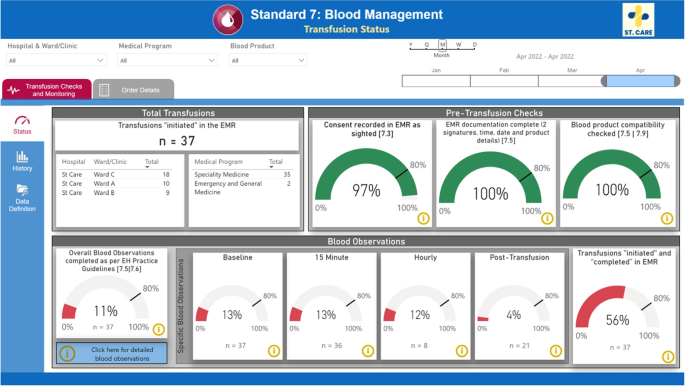
Task: Select the Apr segment on timeline slider
Action: pos(640,81)
